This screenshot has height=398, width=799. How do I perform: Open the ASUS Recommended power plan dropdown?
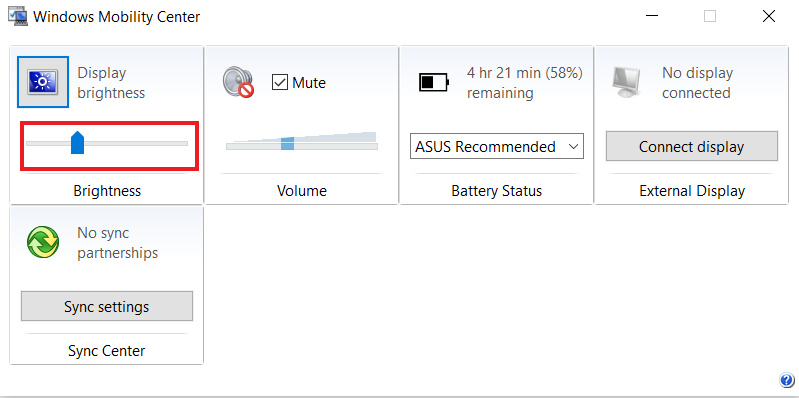click(x=497, y=147)
